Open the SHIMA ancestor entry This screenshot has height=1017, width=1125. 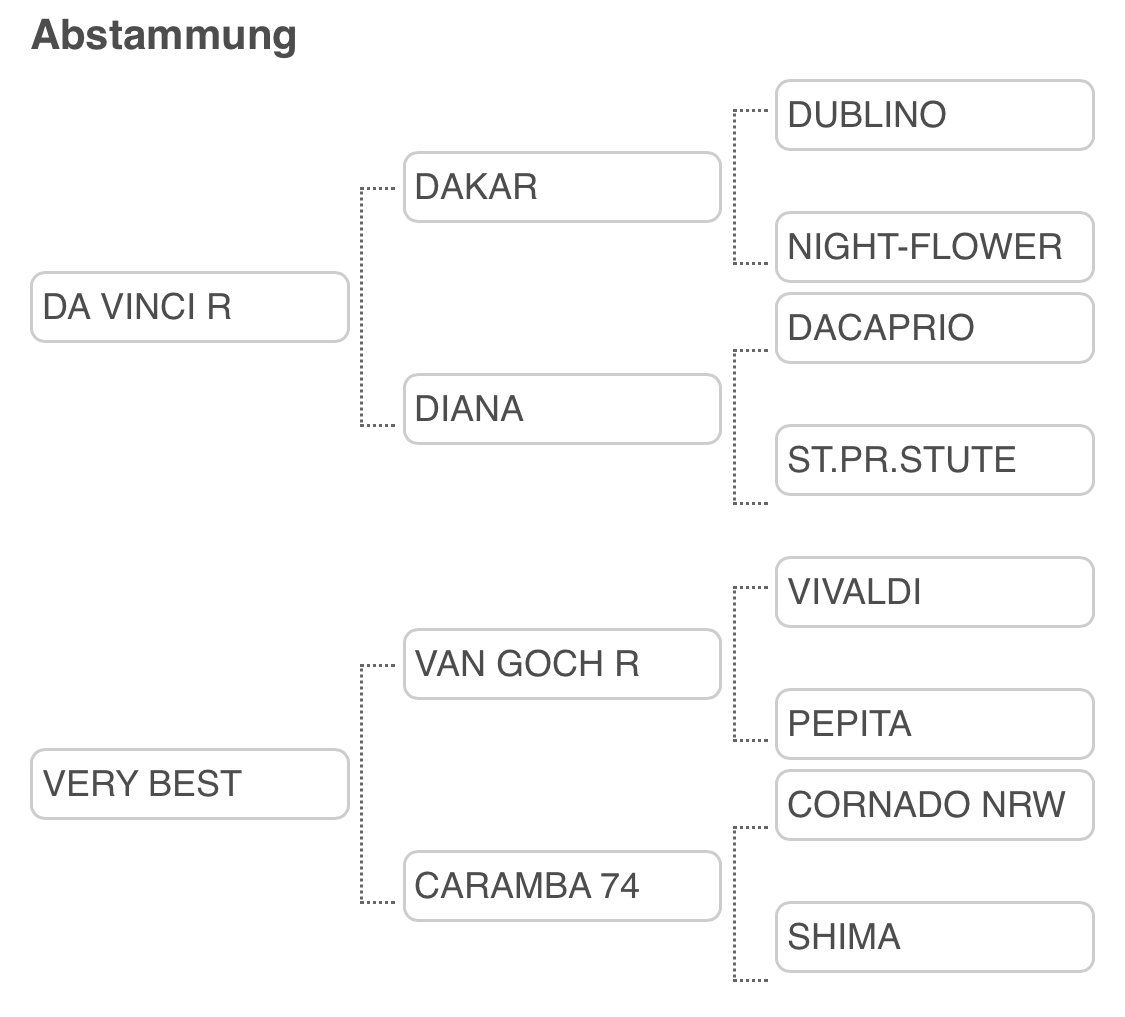point(934,937)
